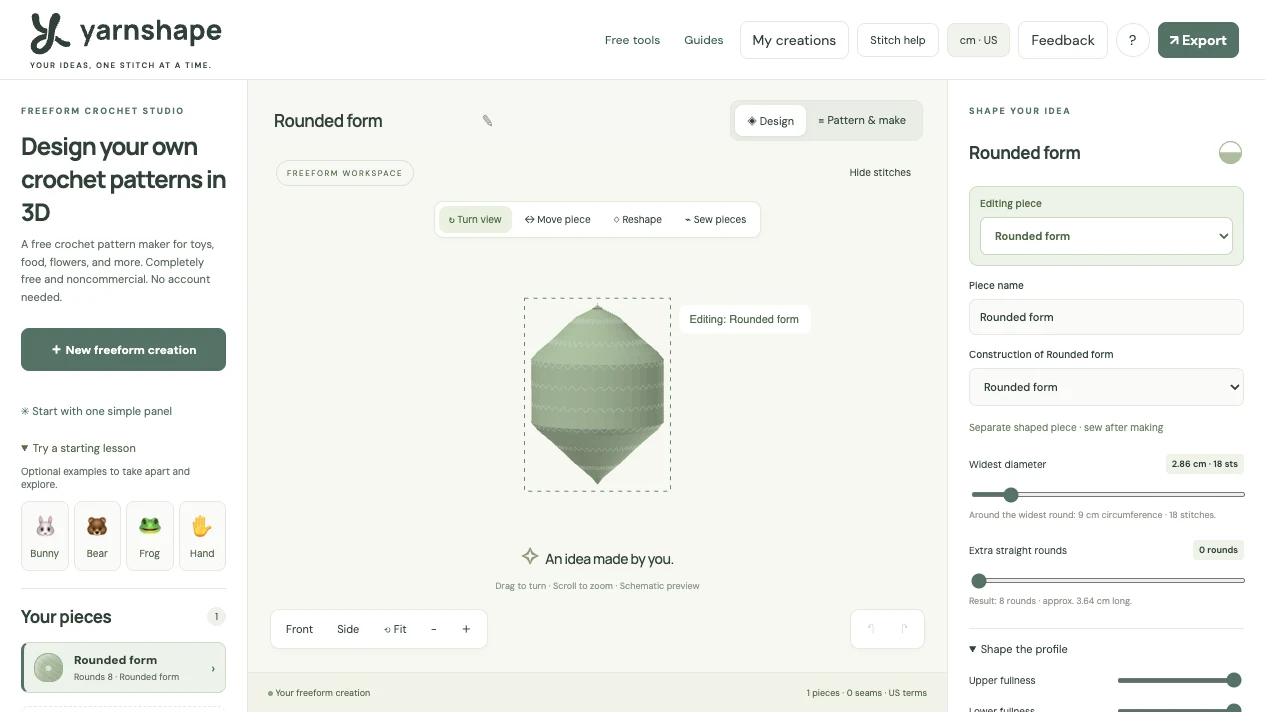Click the Feedback button
This screenshot has width=1265, height=712.
[1063, 40]
